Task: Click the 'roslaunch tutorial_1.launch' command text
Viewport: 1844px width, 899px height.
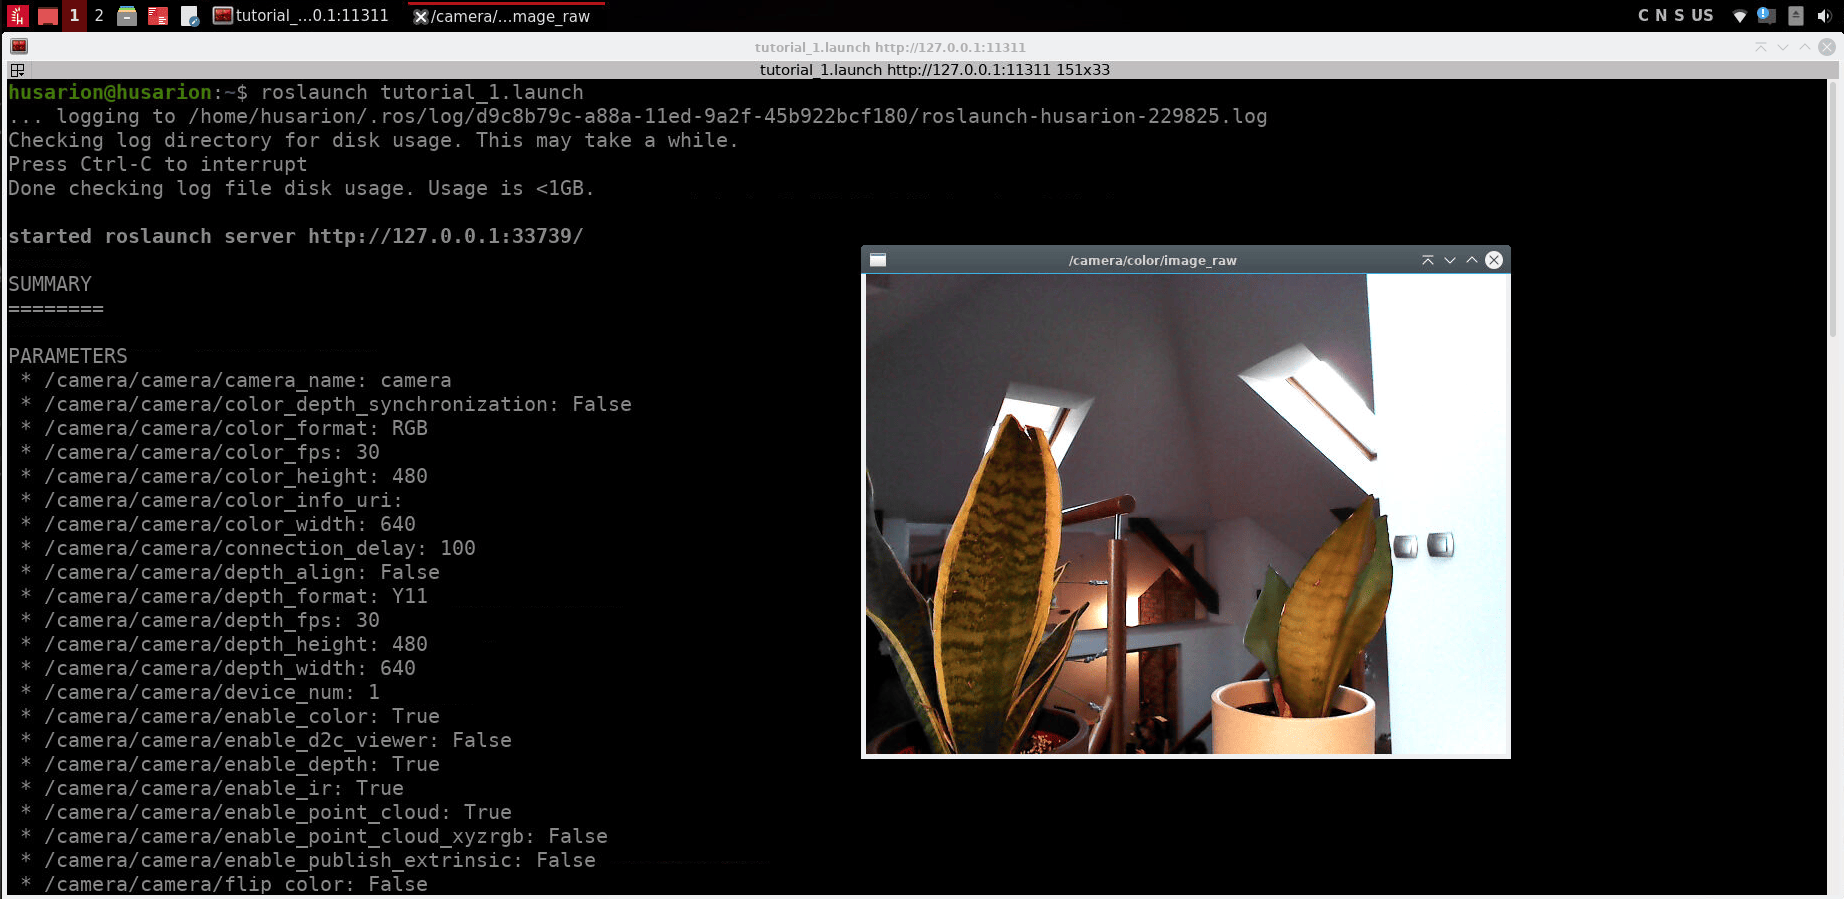Action: (422, 92)
